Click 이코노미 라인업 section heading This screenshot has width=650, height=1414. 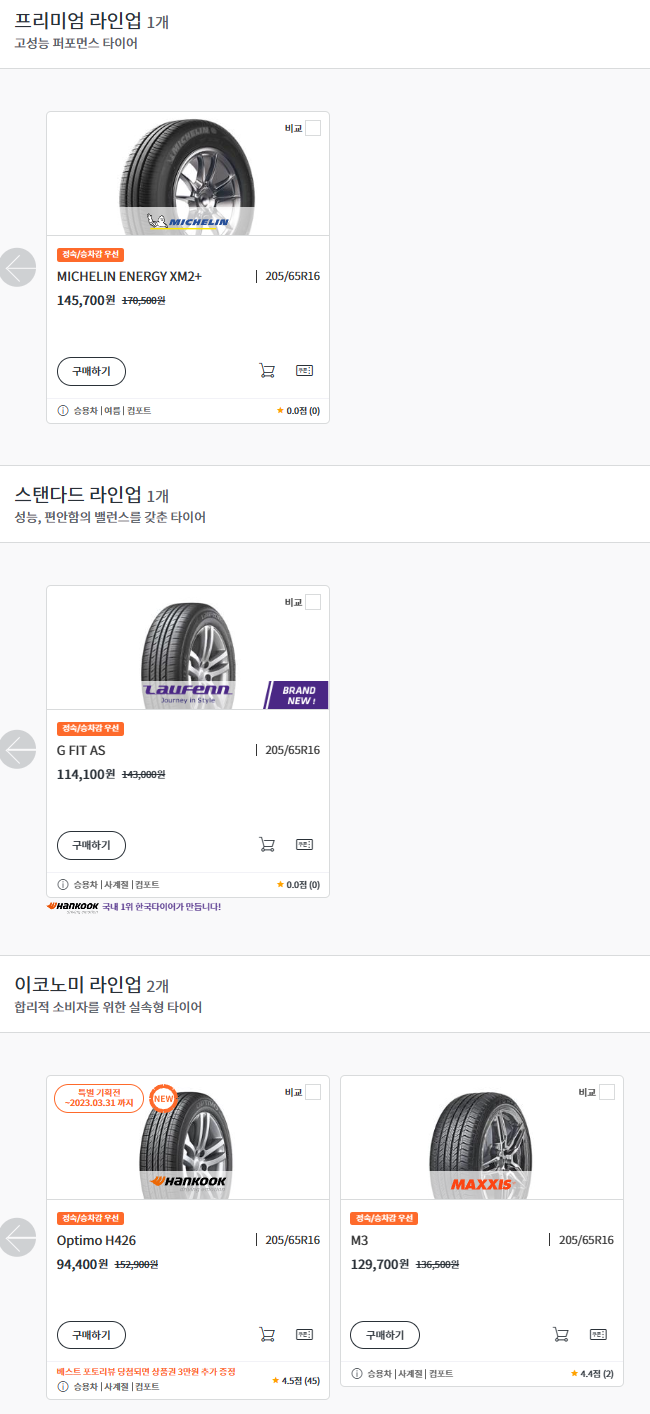point(78,984)
